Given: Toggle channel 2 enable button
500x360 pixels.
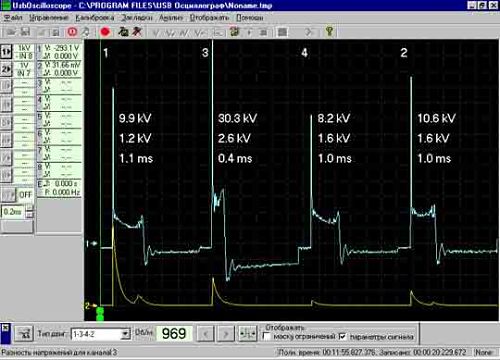Looking at the screenshot, I should 6,69.
